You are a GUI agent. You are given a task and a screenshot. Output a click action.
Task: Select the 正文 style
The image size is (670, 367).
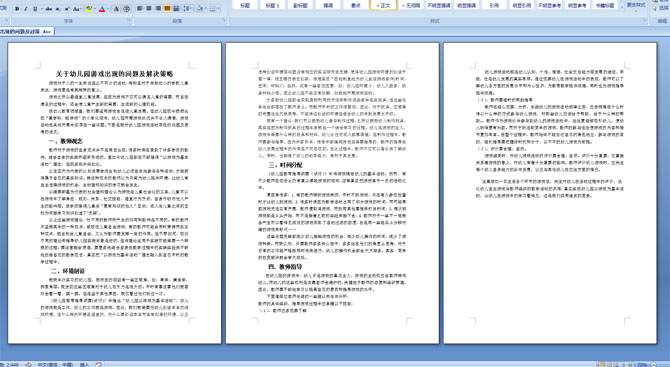(383, 5)
